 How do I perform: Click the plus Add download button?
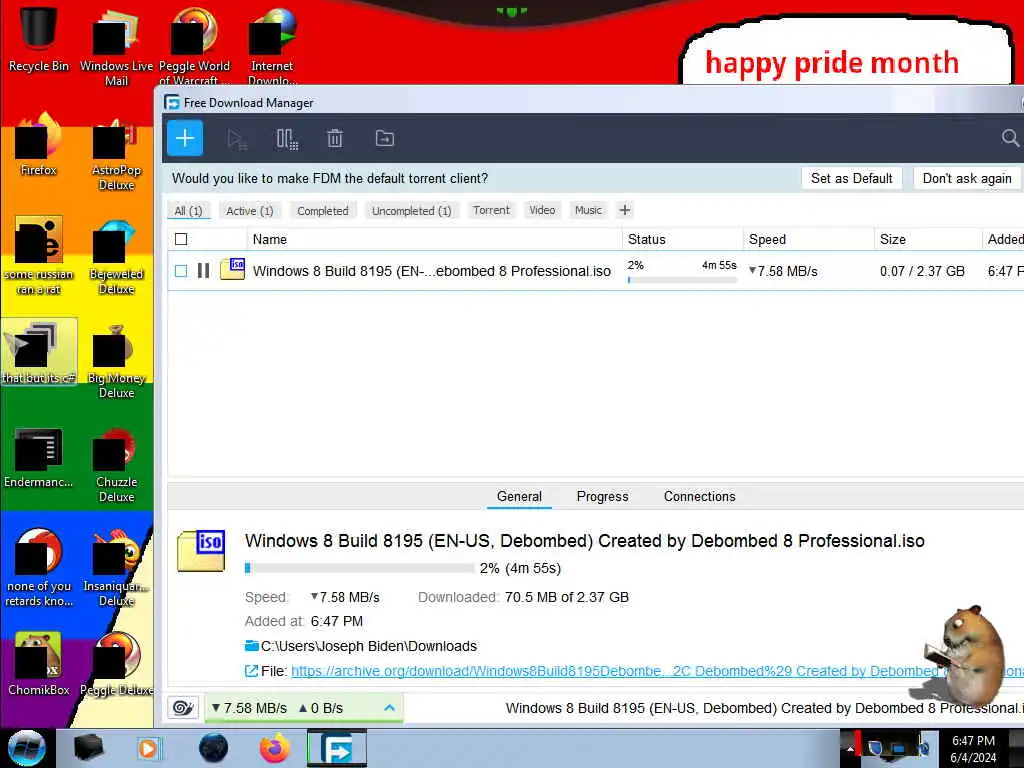click(x=185, y=138)
